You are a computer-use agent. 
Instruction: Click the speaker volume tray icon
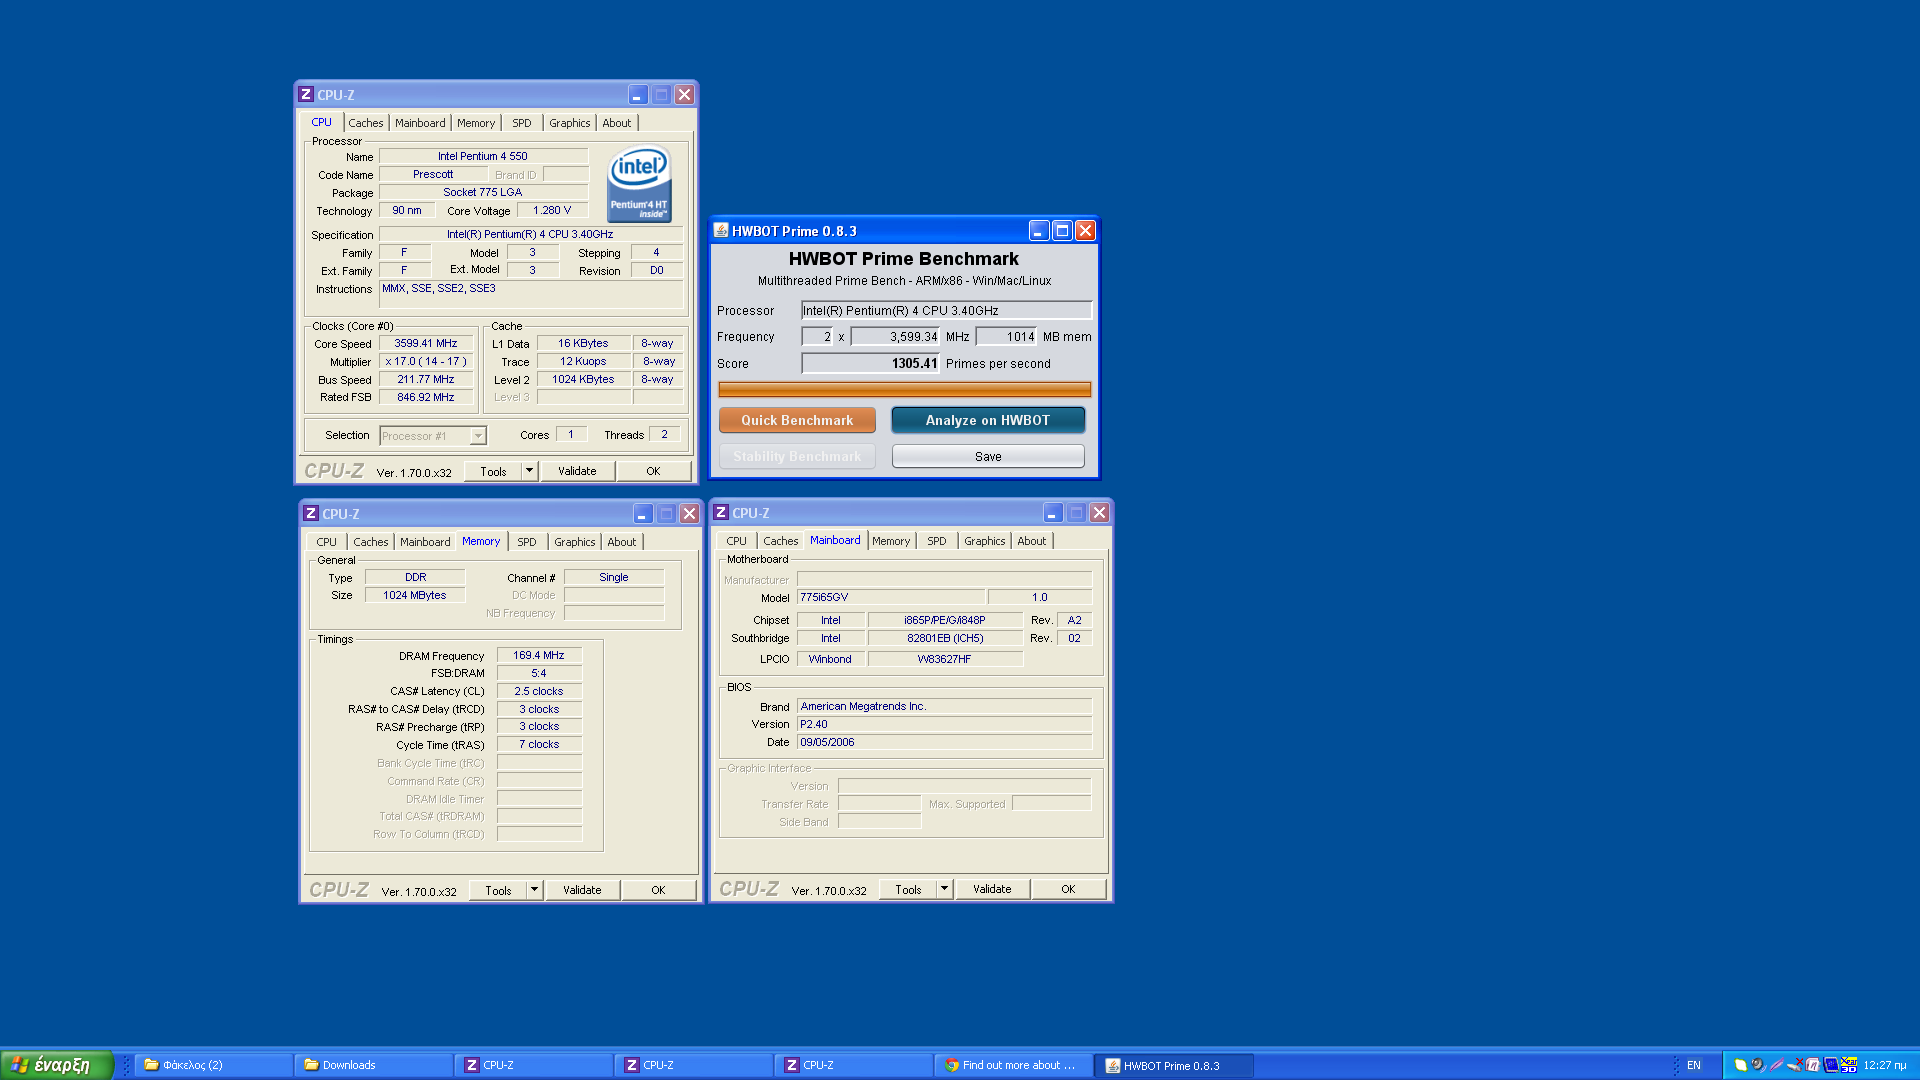pos(1759,1066)
